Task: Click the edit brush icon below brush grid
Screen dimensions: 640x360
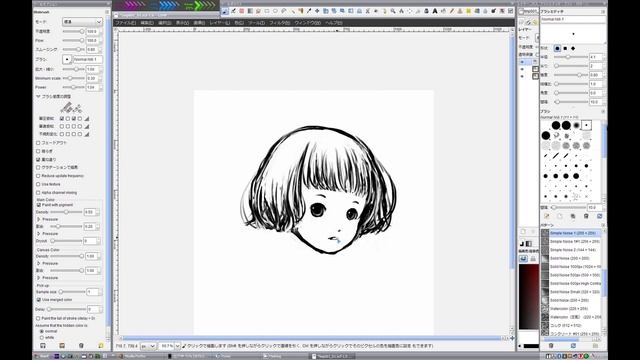Action: pyautogui.click(x=547, y=216)
